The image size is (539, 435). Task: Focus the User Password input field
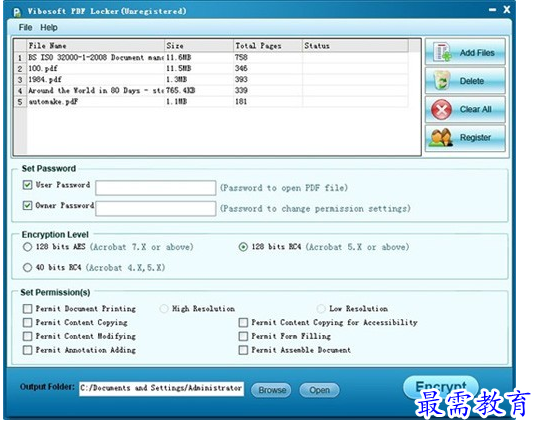(x=156, y=188)
